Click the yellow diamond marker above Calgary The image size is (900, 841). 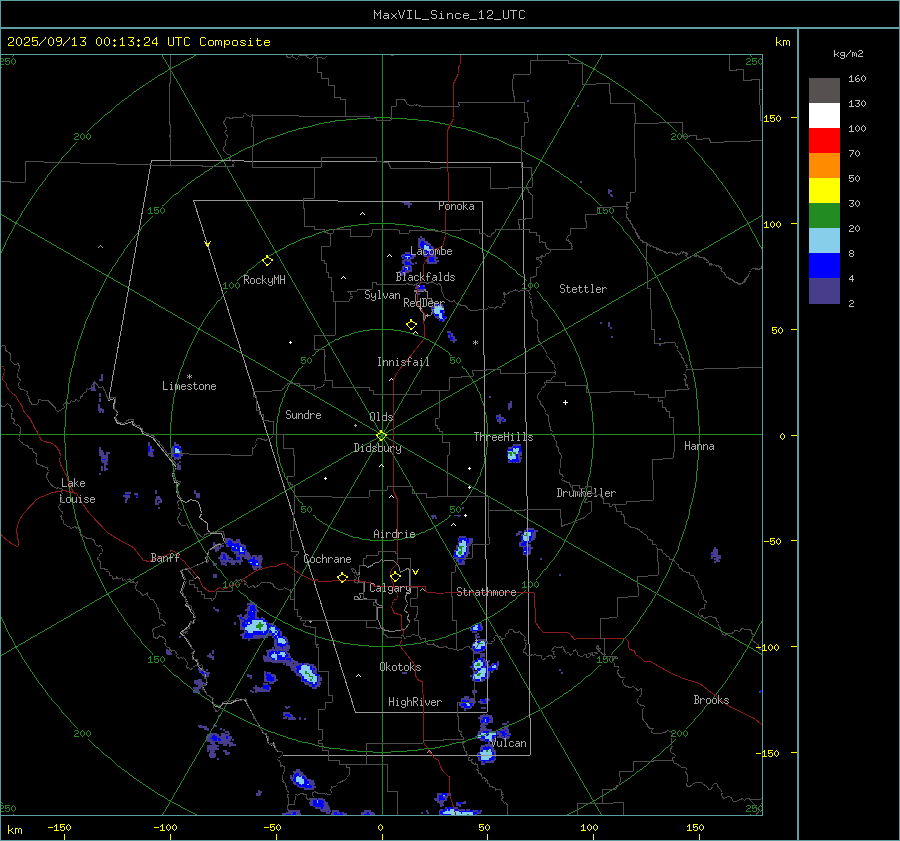pos(395,576)
